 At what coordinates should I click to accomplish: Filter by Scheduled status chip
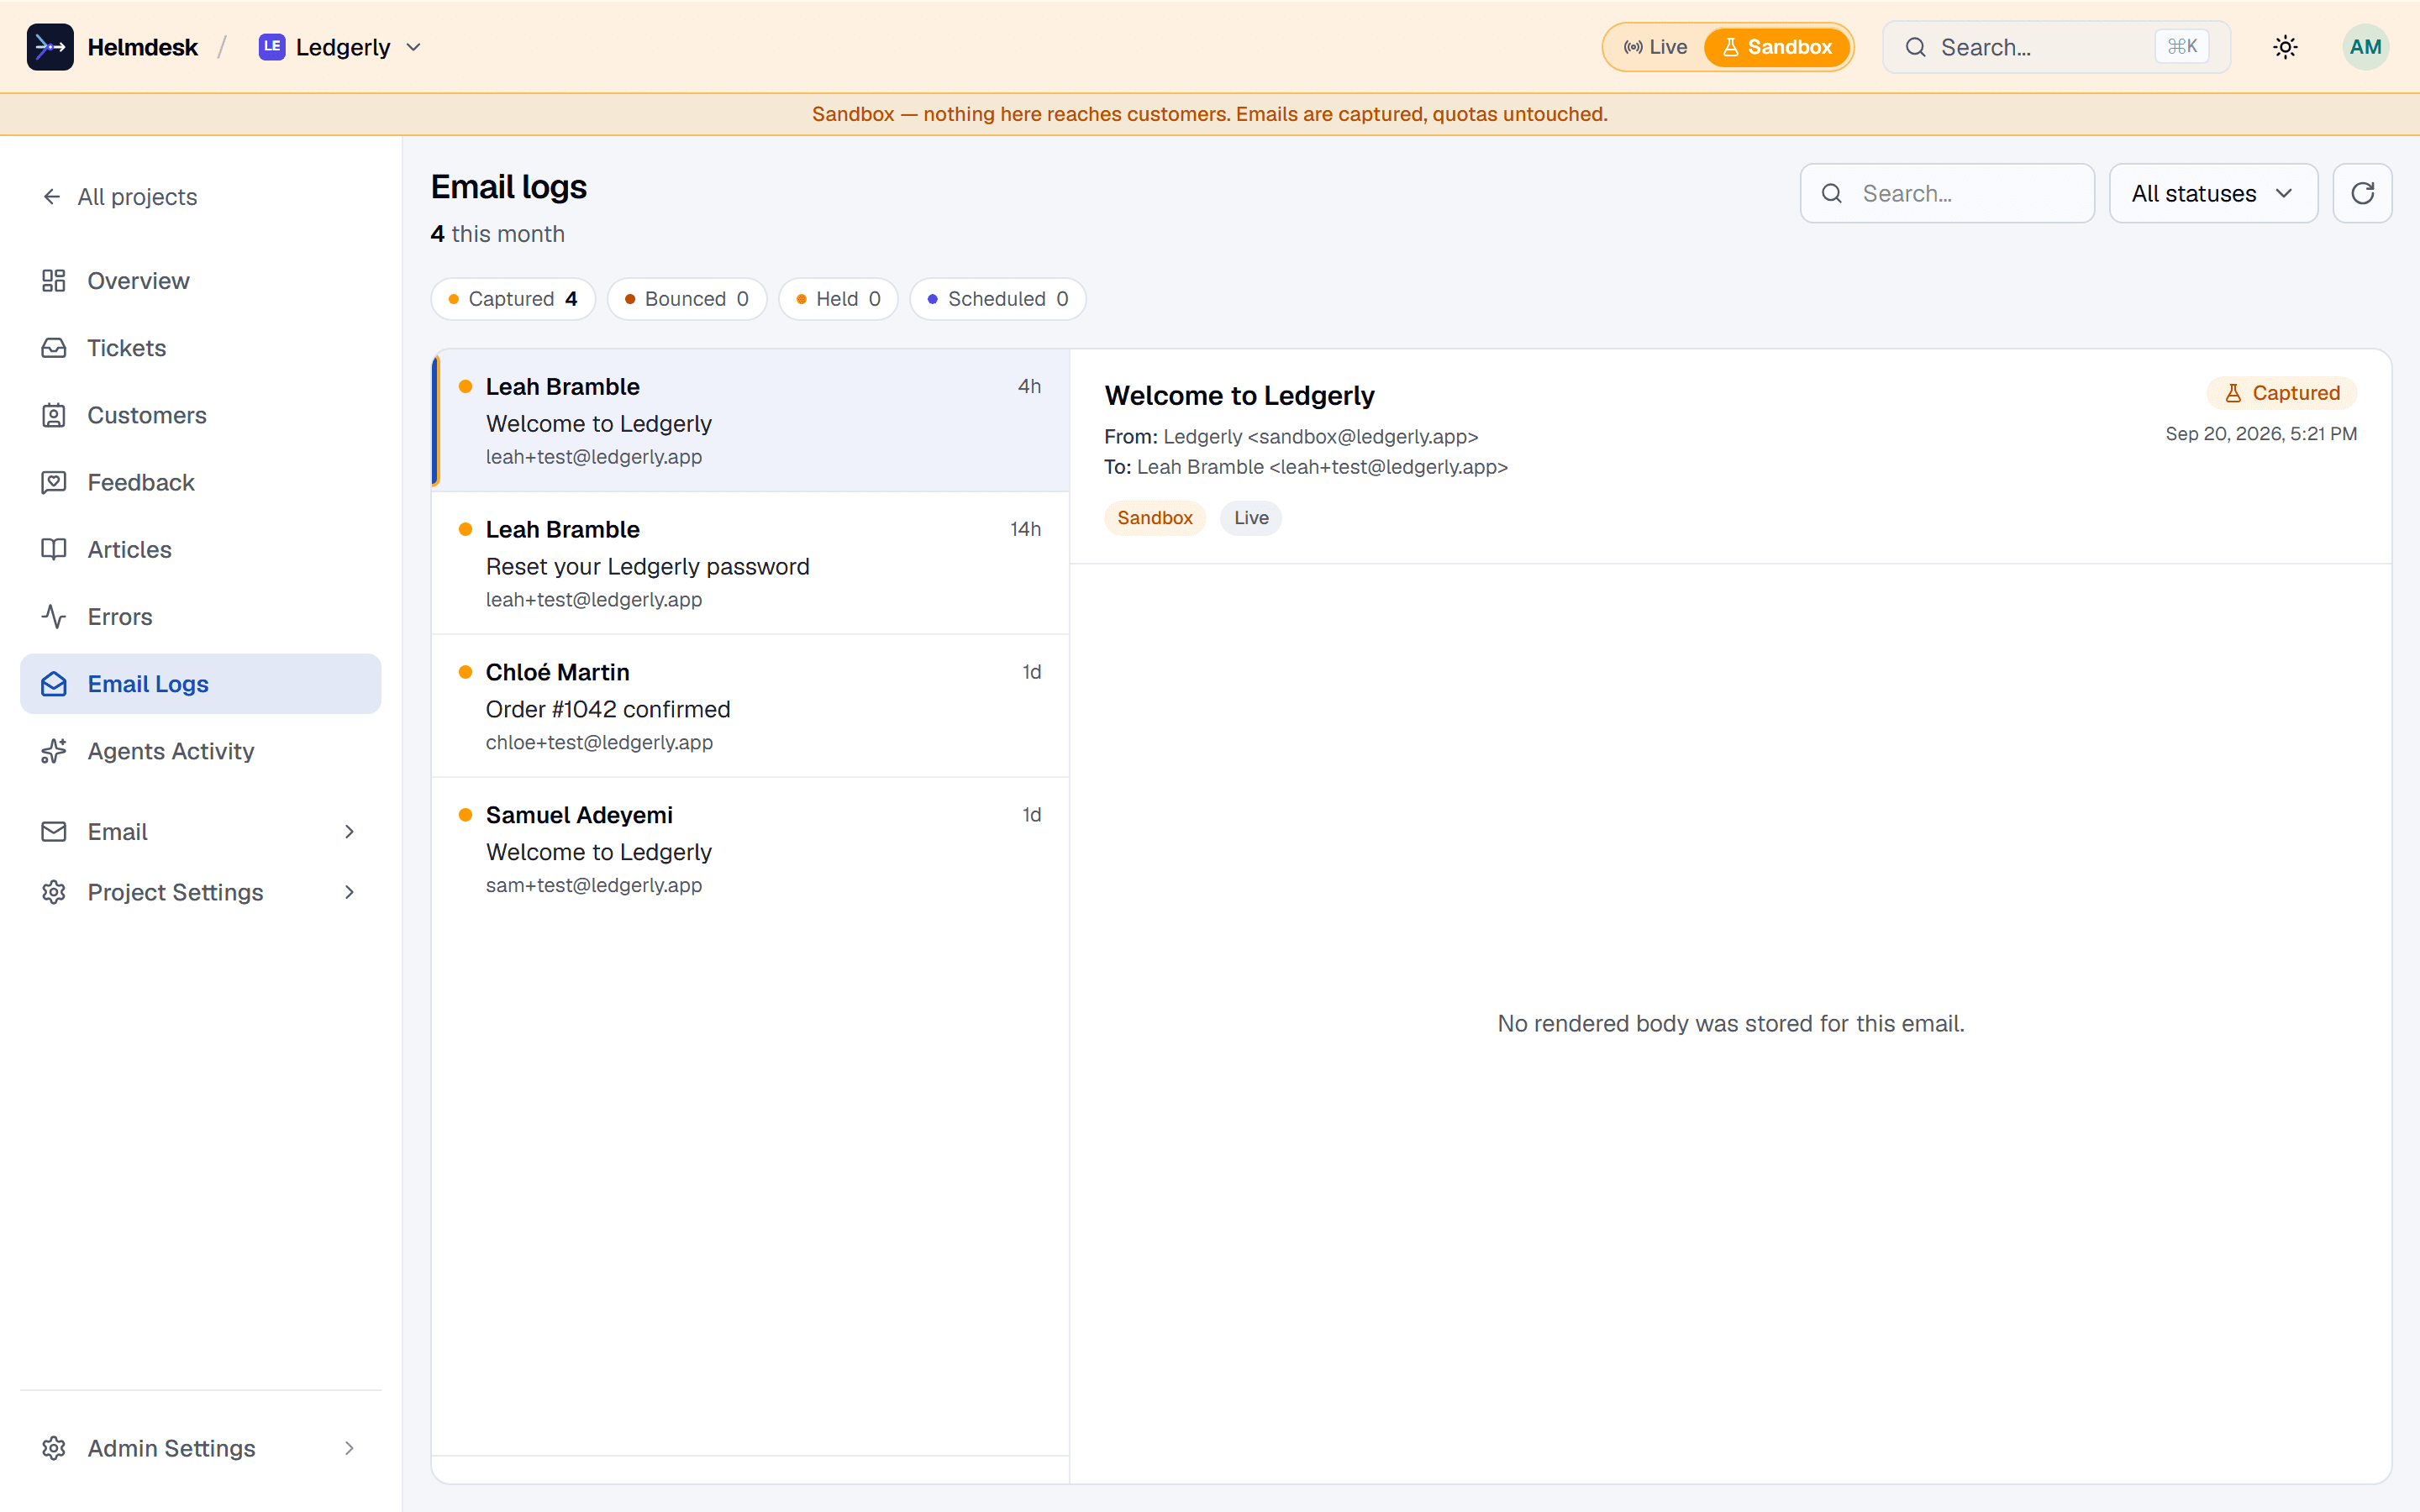click(998, 299)
